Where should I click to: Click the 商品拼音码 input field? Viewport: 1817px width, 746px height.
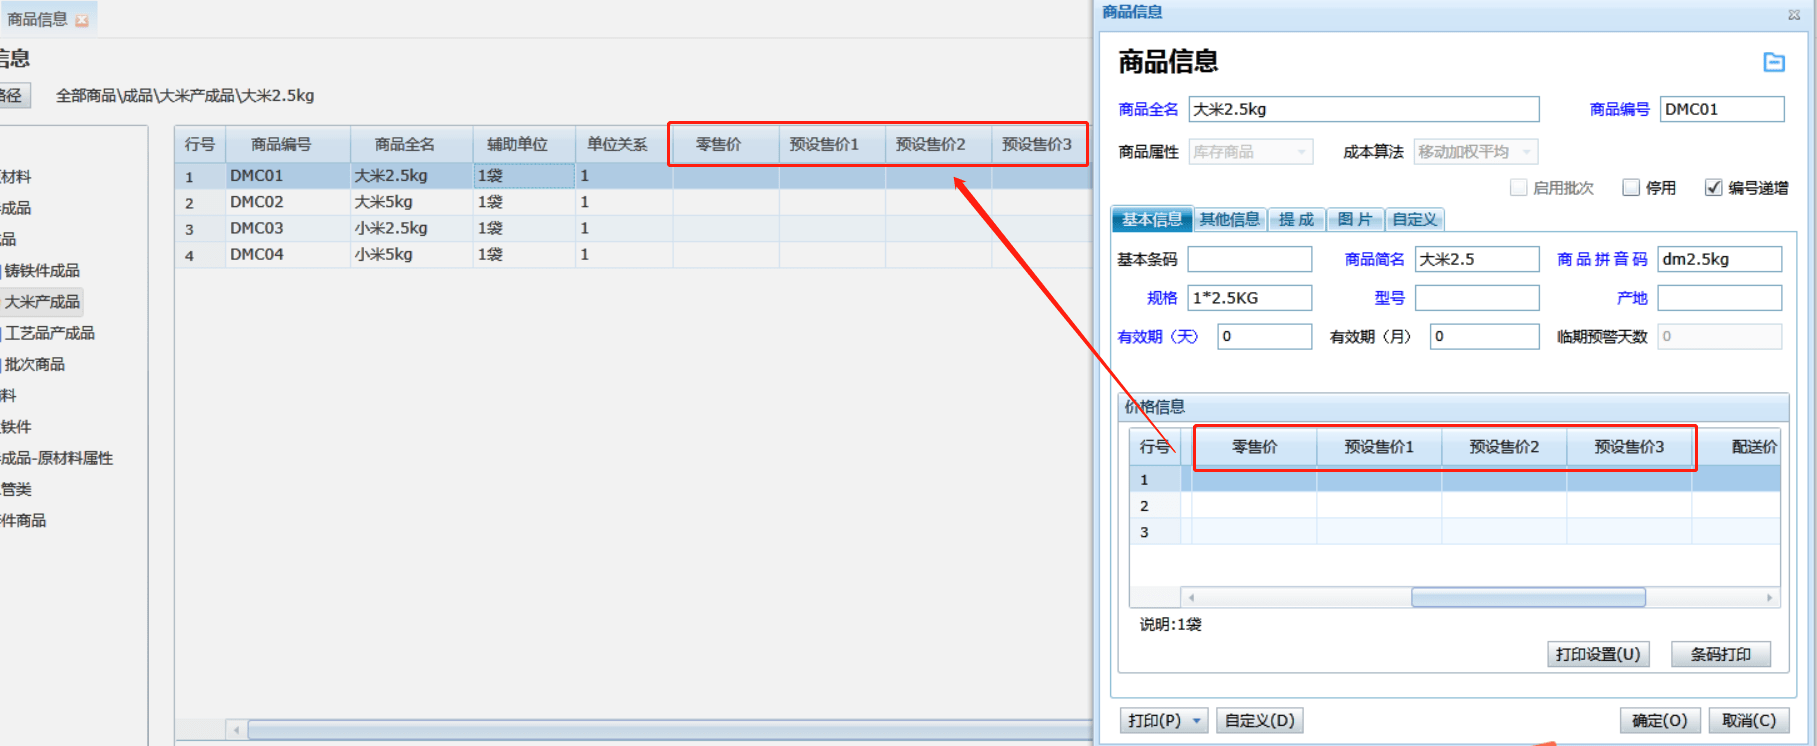click(x=1720, y=259)
